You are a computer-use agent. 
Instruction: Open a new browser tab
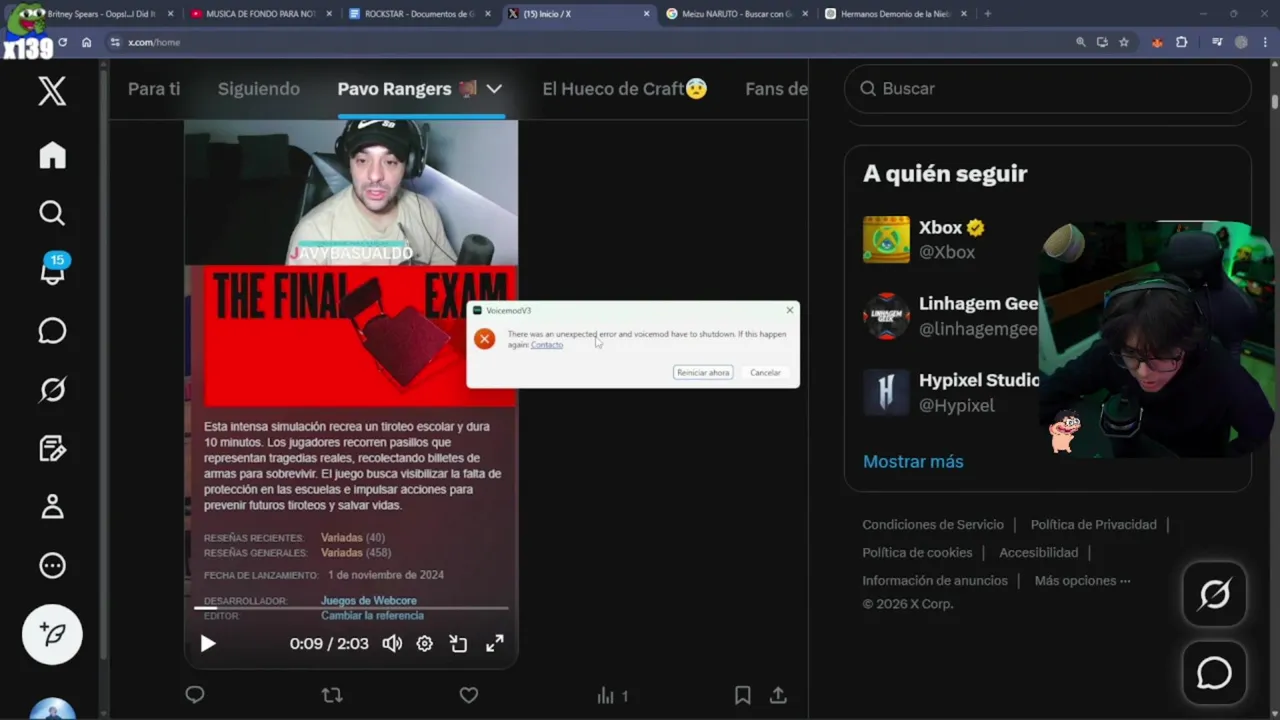click(987, 14)
